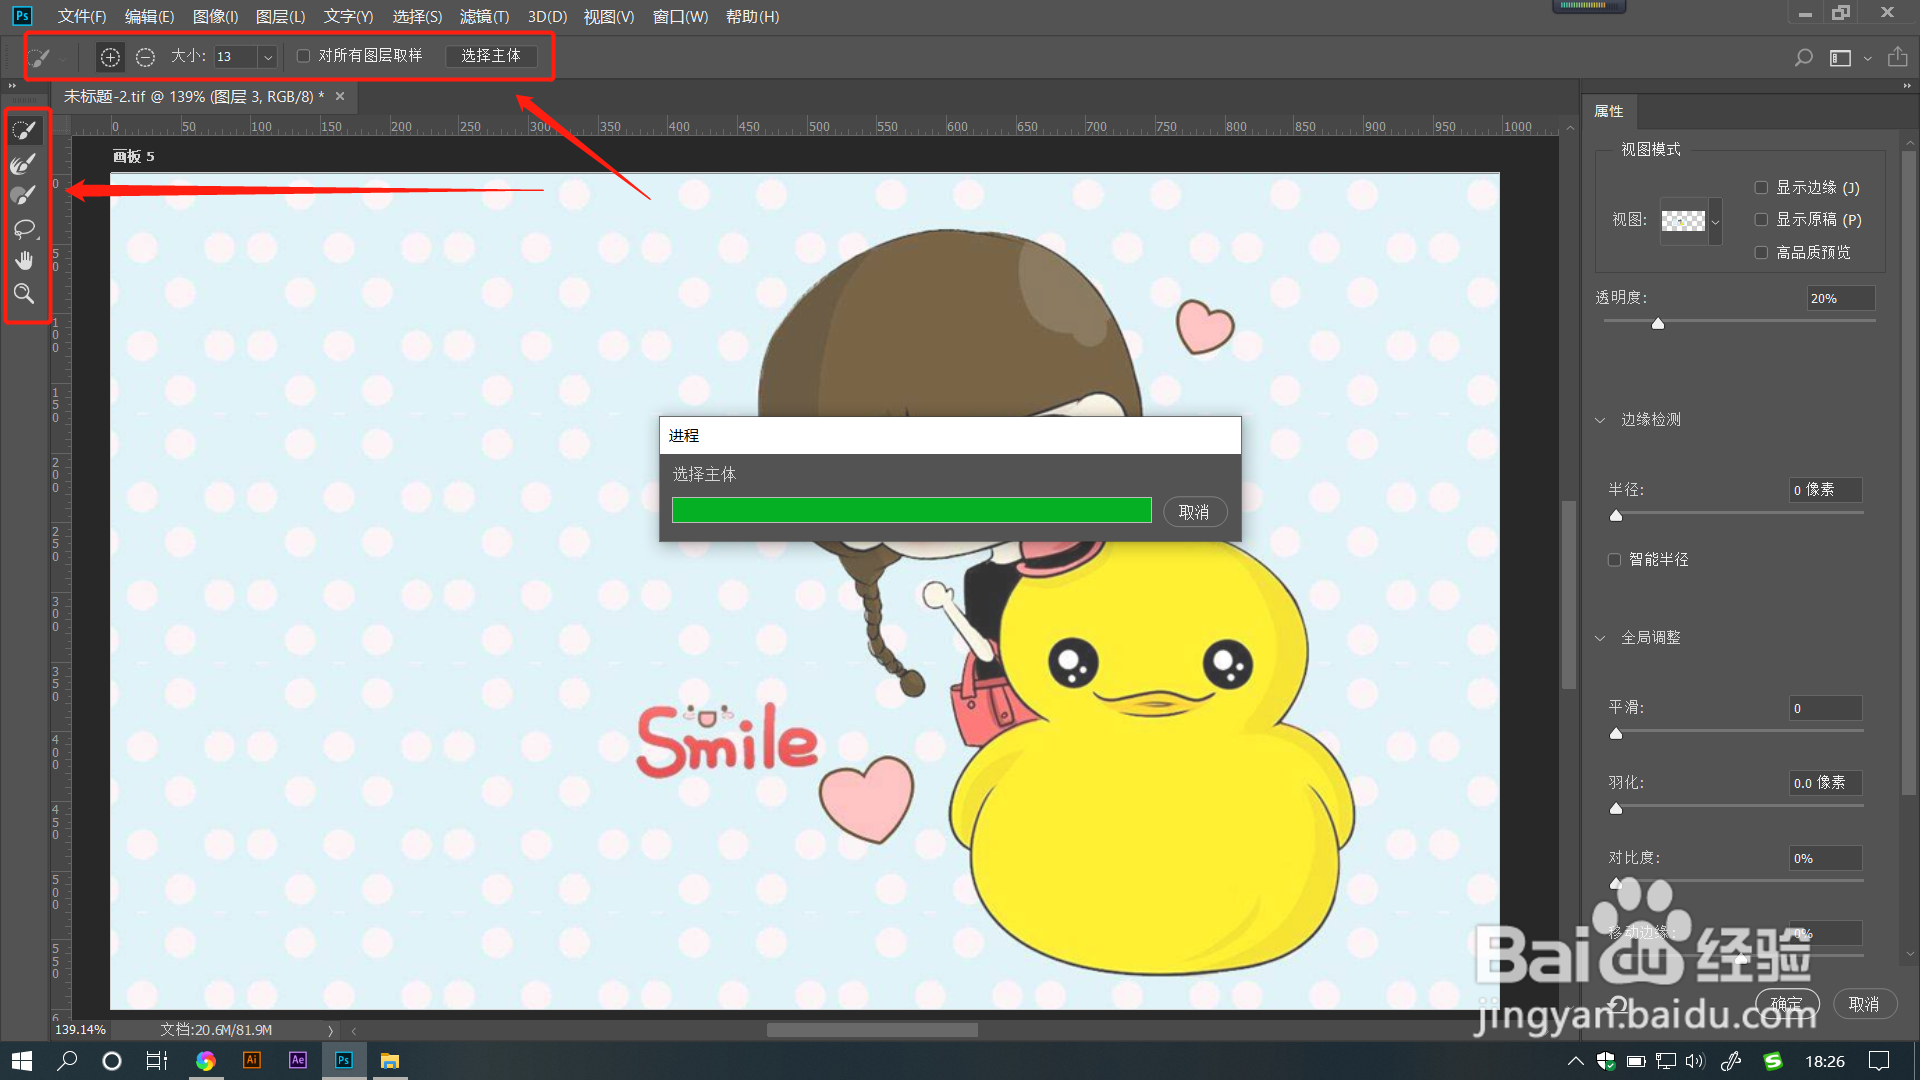Viewport: 1920px width, 1080px height.
Task: Click the search magnifier in options bar
Action: 1803,58
